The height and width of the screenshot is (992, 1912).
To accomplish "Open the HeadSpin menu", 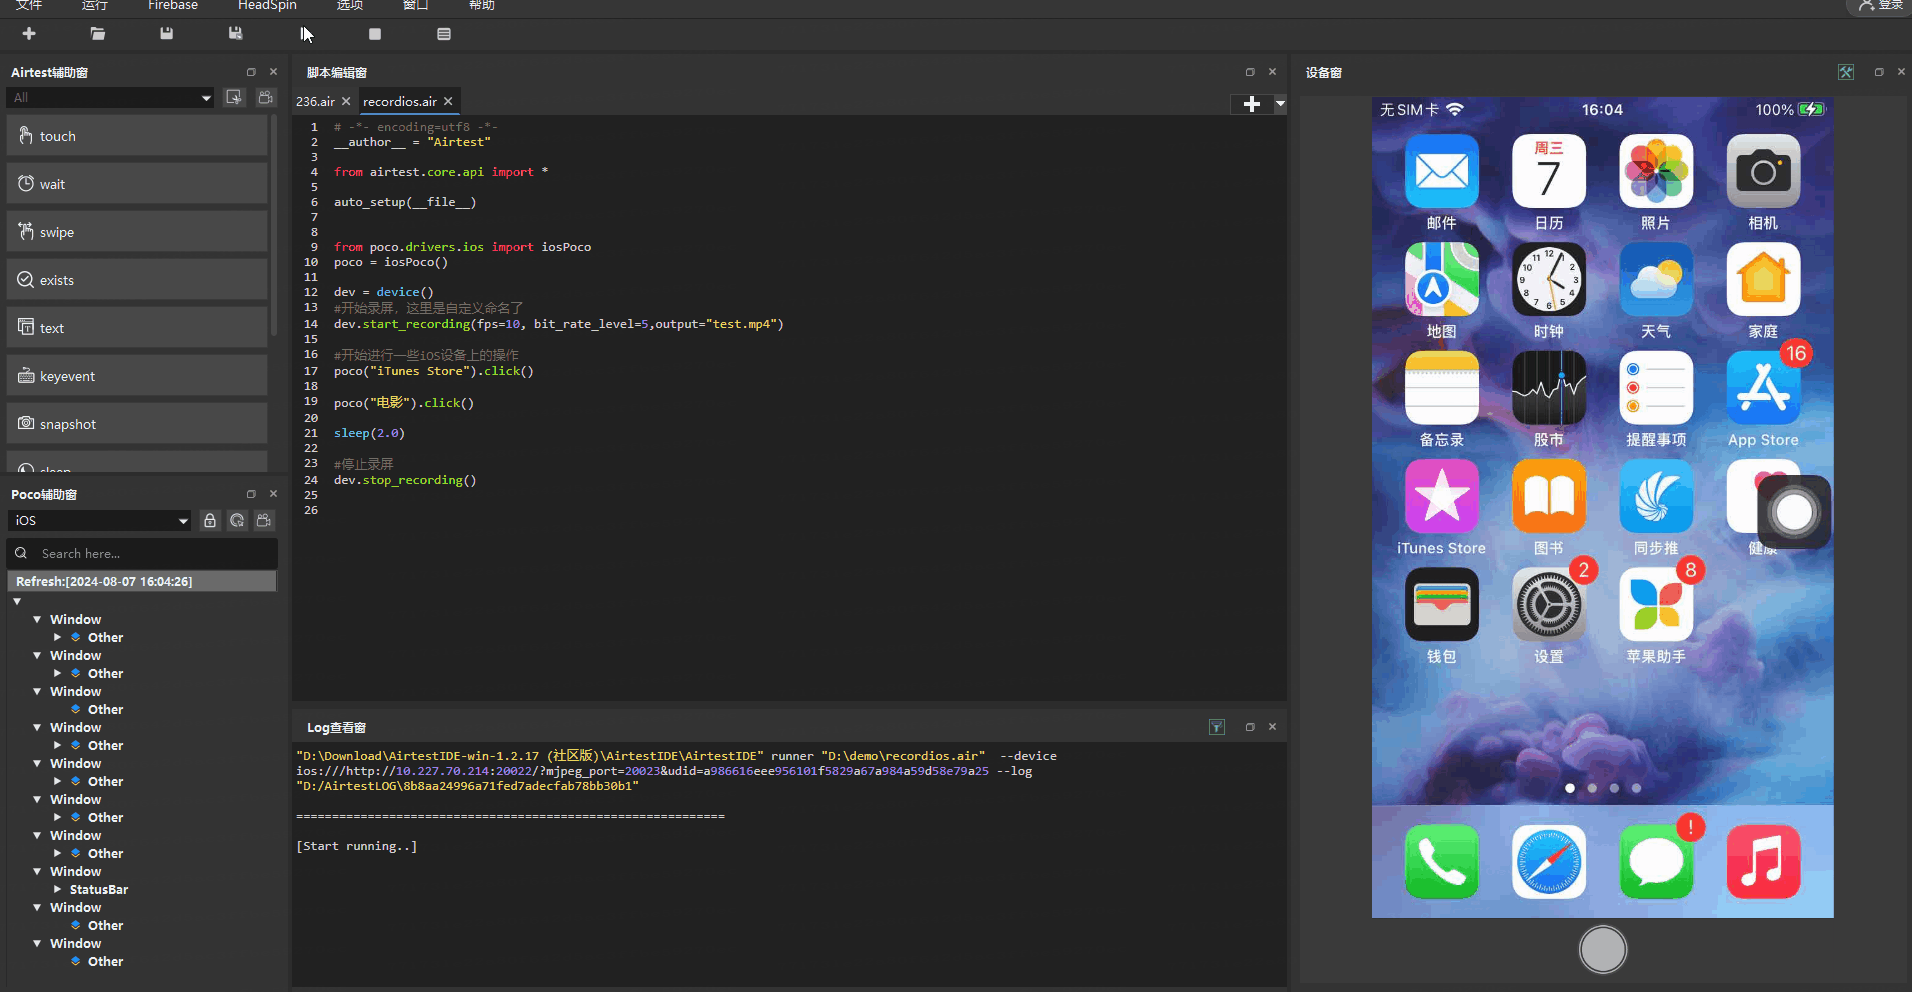I will (x=266, y=6).
